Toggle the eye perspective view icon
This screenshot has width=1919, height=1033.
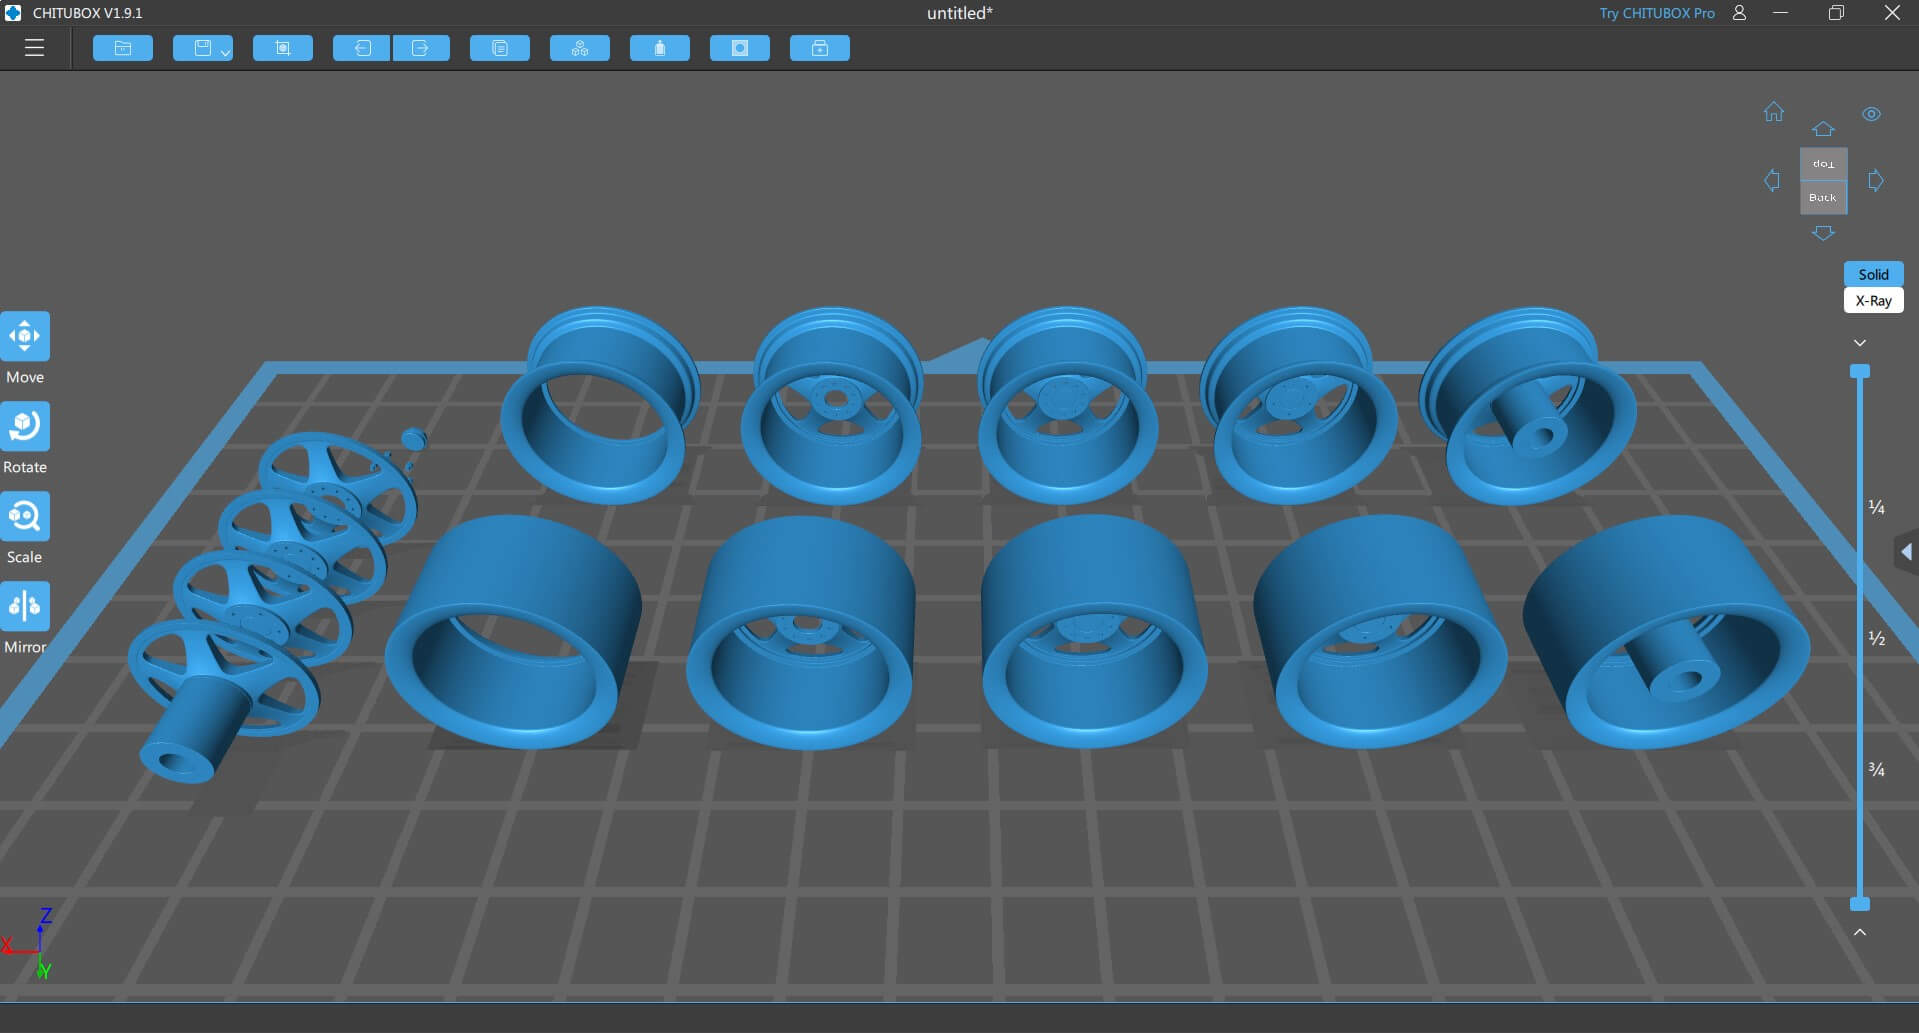pos(1871,114)
